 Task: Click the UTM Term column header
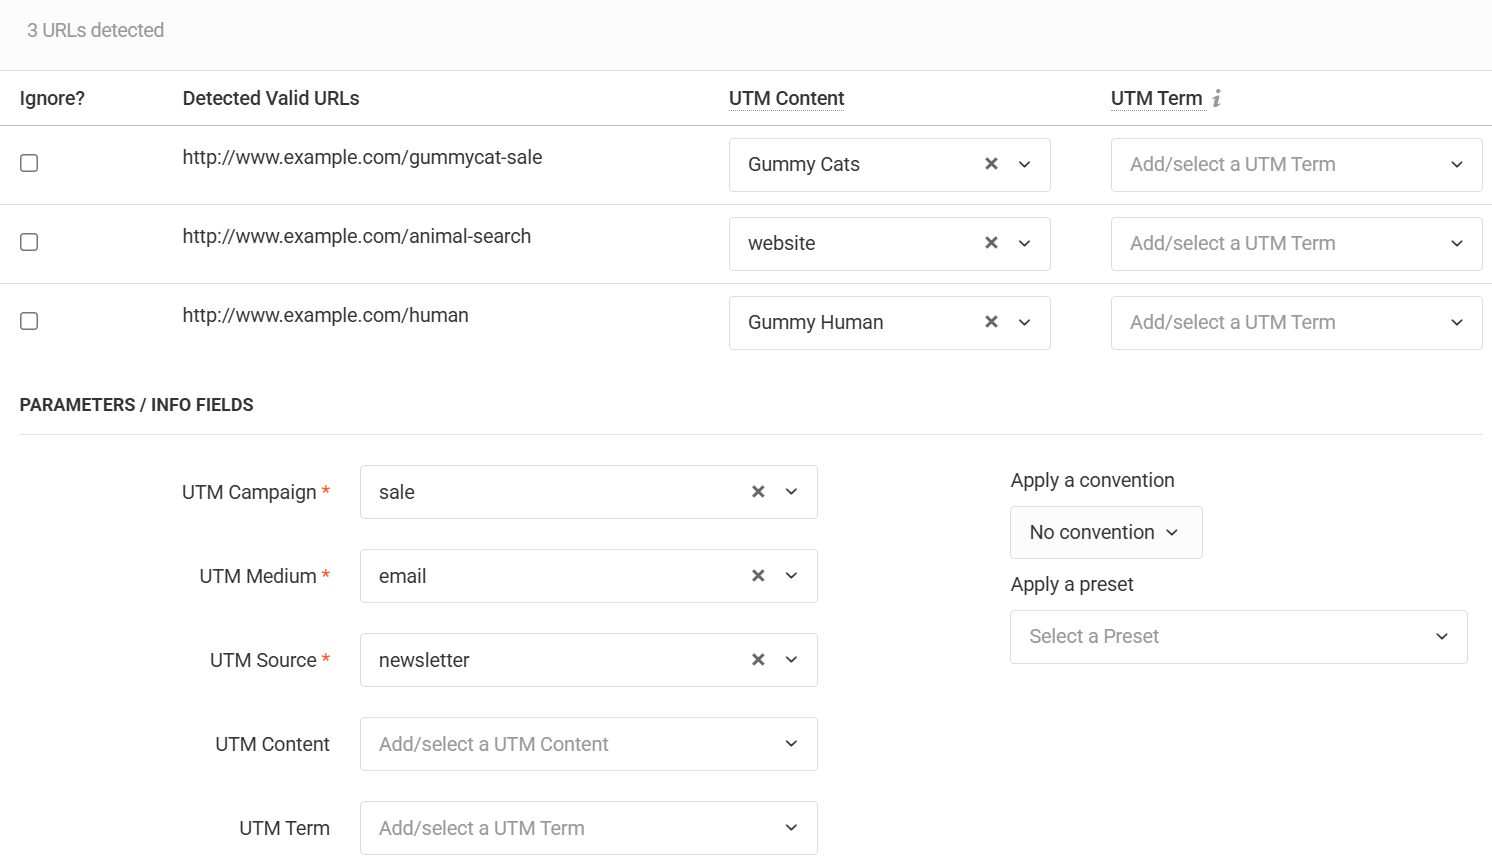1156,98
